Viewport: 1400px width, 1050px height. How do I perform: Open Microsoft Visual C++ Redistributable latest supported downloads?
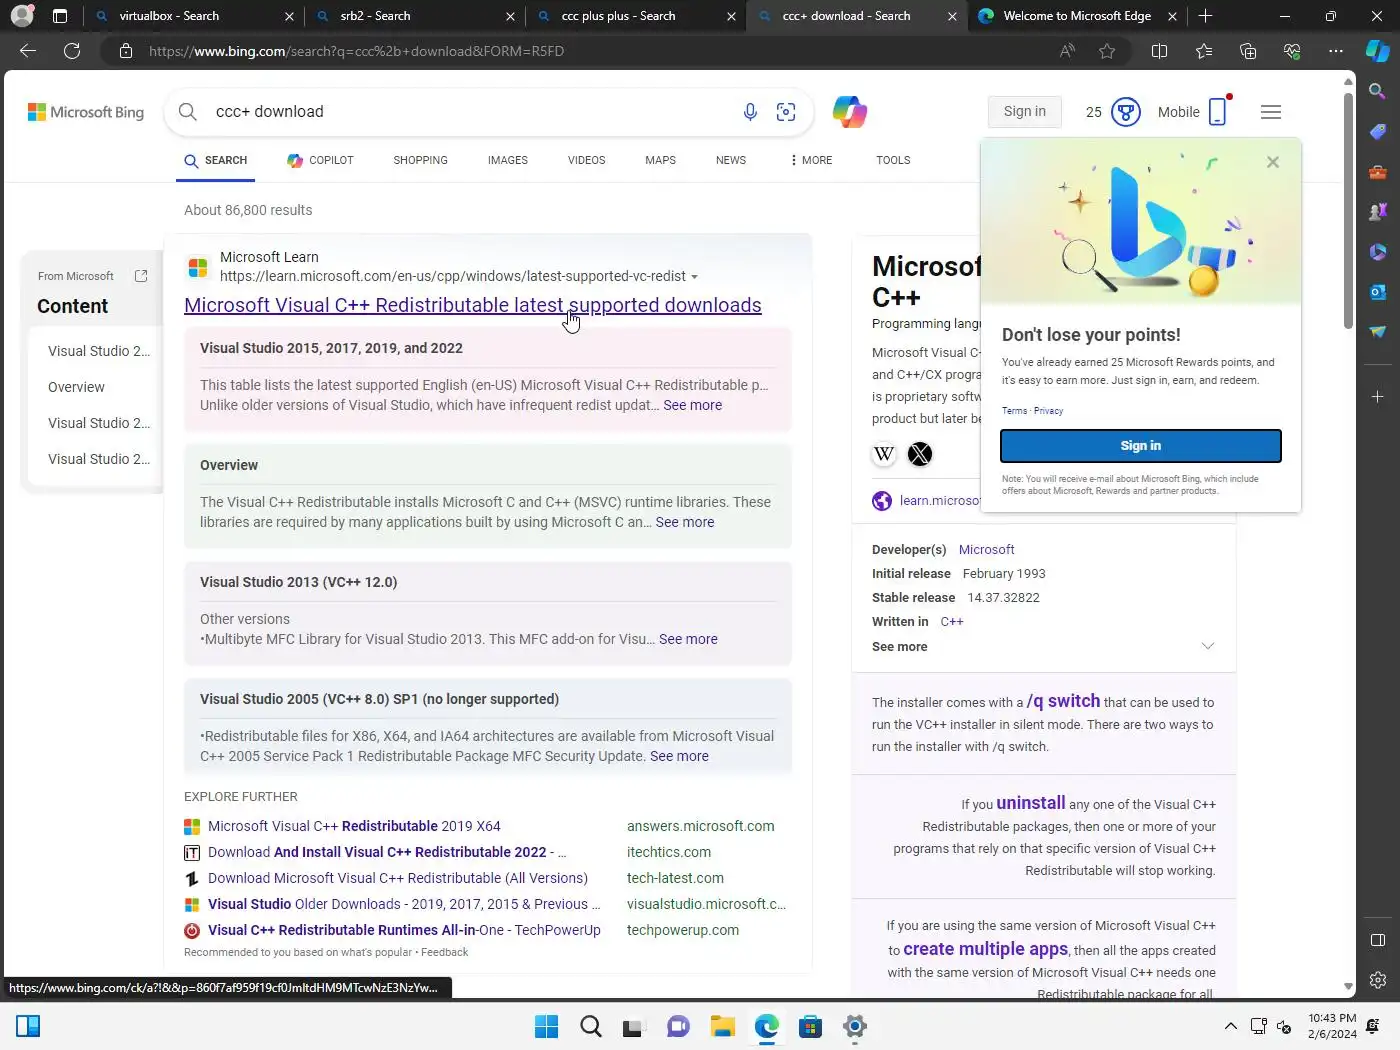[473, 305]
